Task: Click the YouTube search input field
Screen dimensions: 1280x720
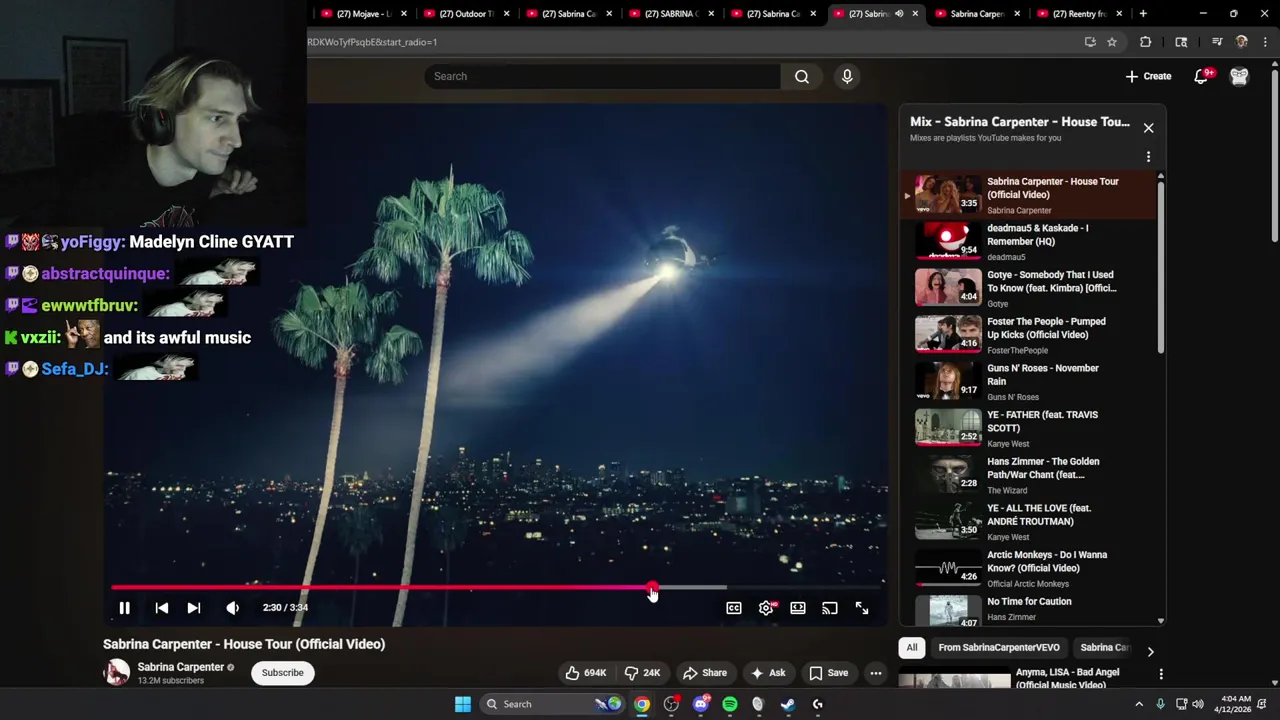Action: click(602, 76)
